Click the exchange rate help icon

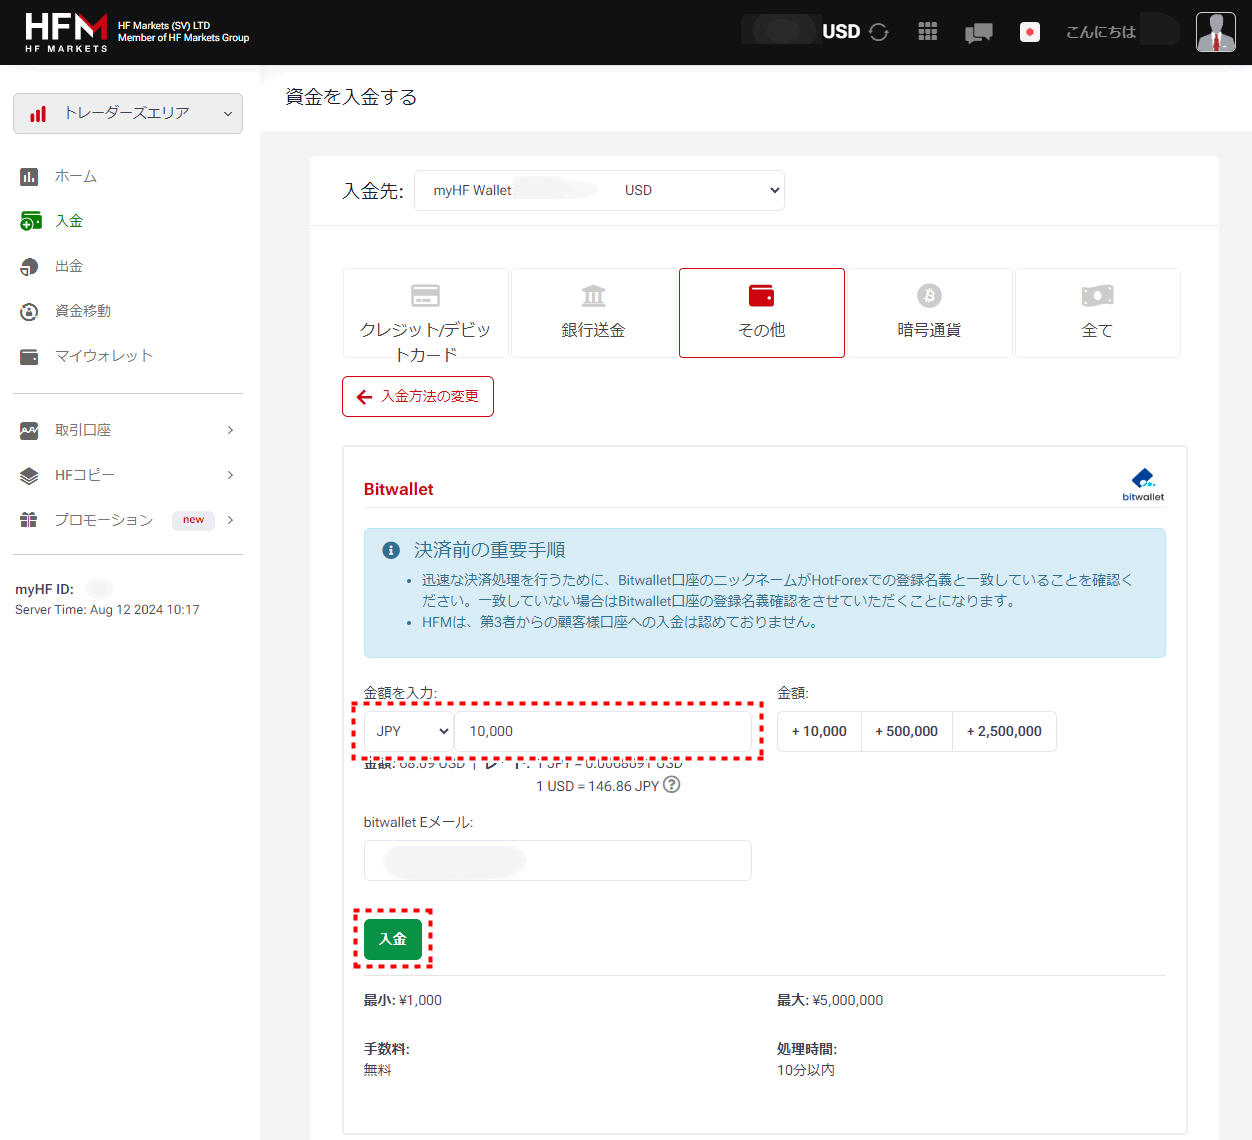pos(672,785)
